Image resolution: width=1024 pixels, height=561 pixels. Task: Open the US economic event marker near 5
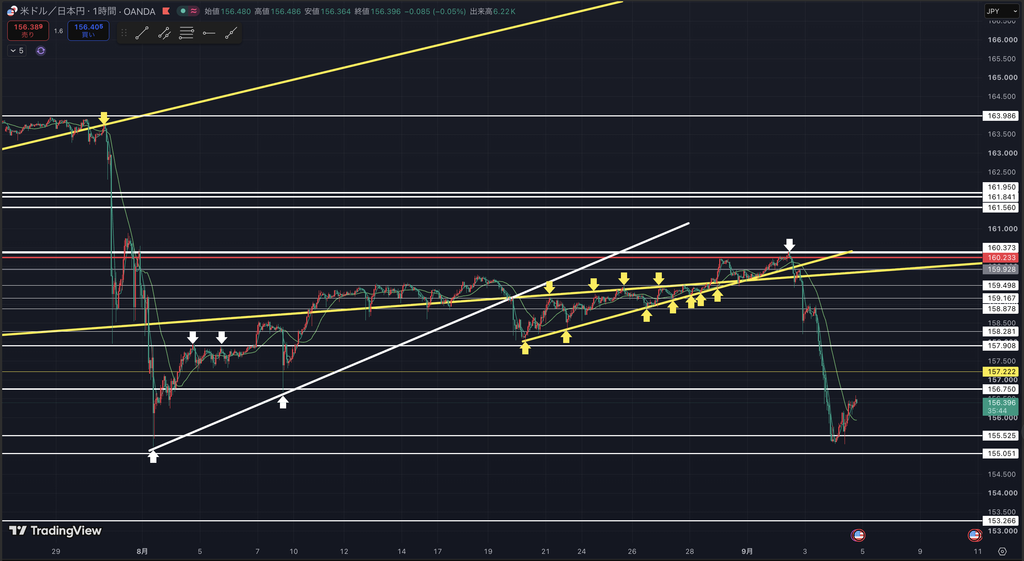(858, 536)
